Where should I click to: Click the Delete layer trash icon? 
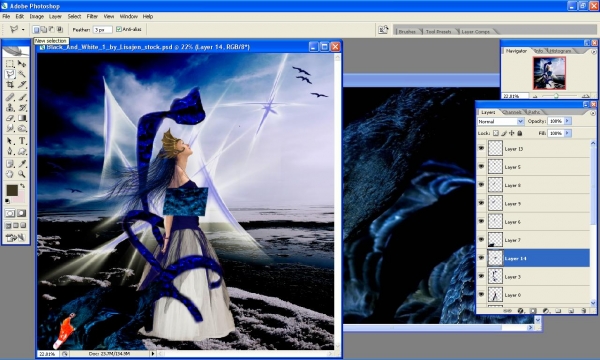click(584, 311)
